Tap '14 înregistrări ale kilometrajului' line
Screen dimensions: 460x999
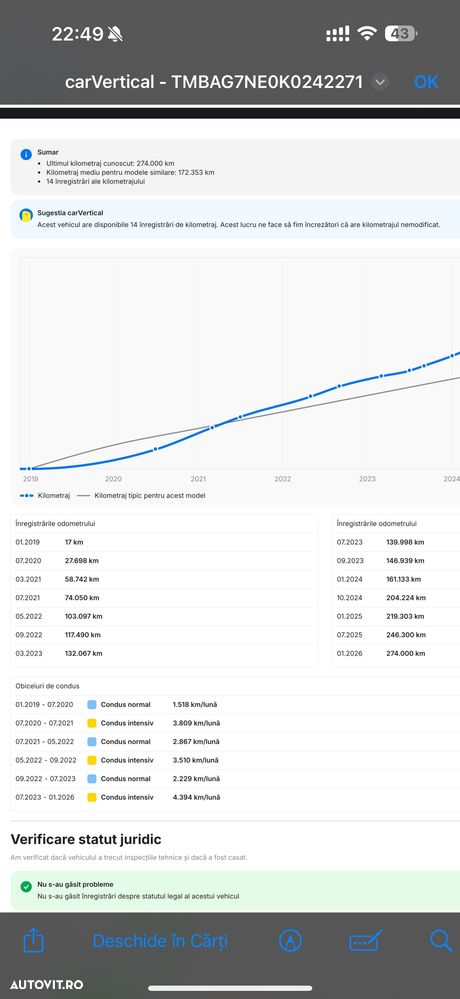[x=96, y=182]
